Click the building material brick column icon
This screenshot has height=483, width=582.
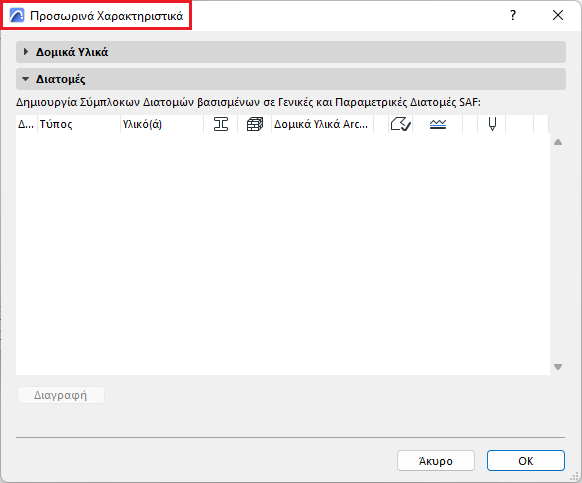pyautogui.click(x=255, y=124)
